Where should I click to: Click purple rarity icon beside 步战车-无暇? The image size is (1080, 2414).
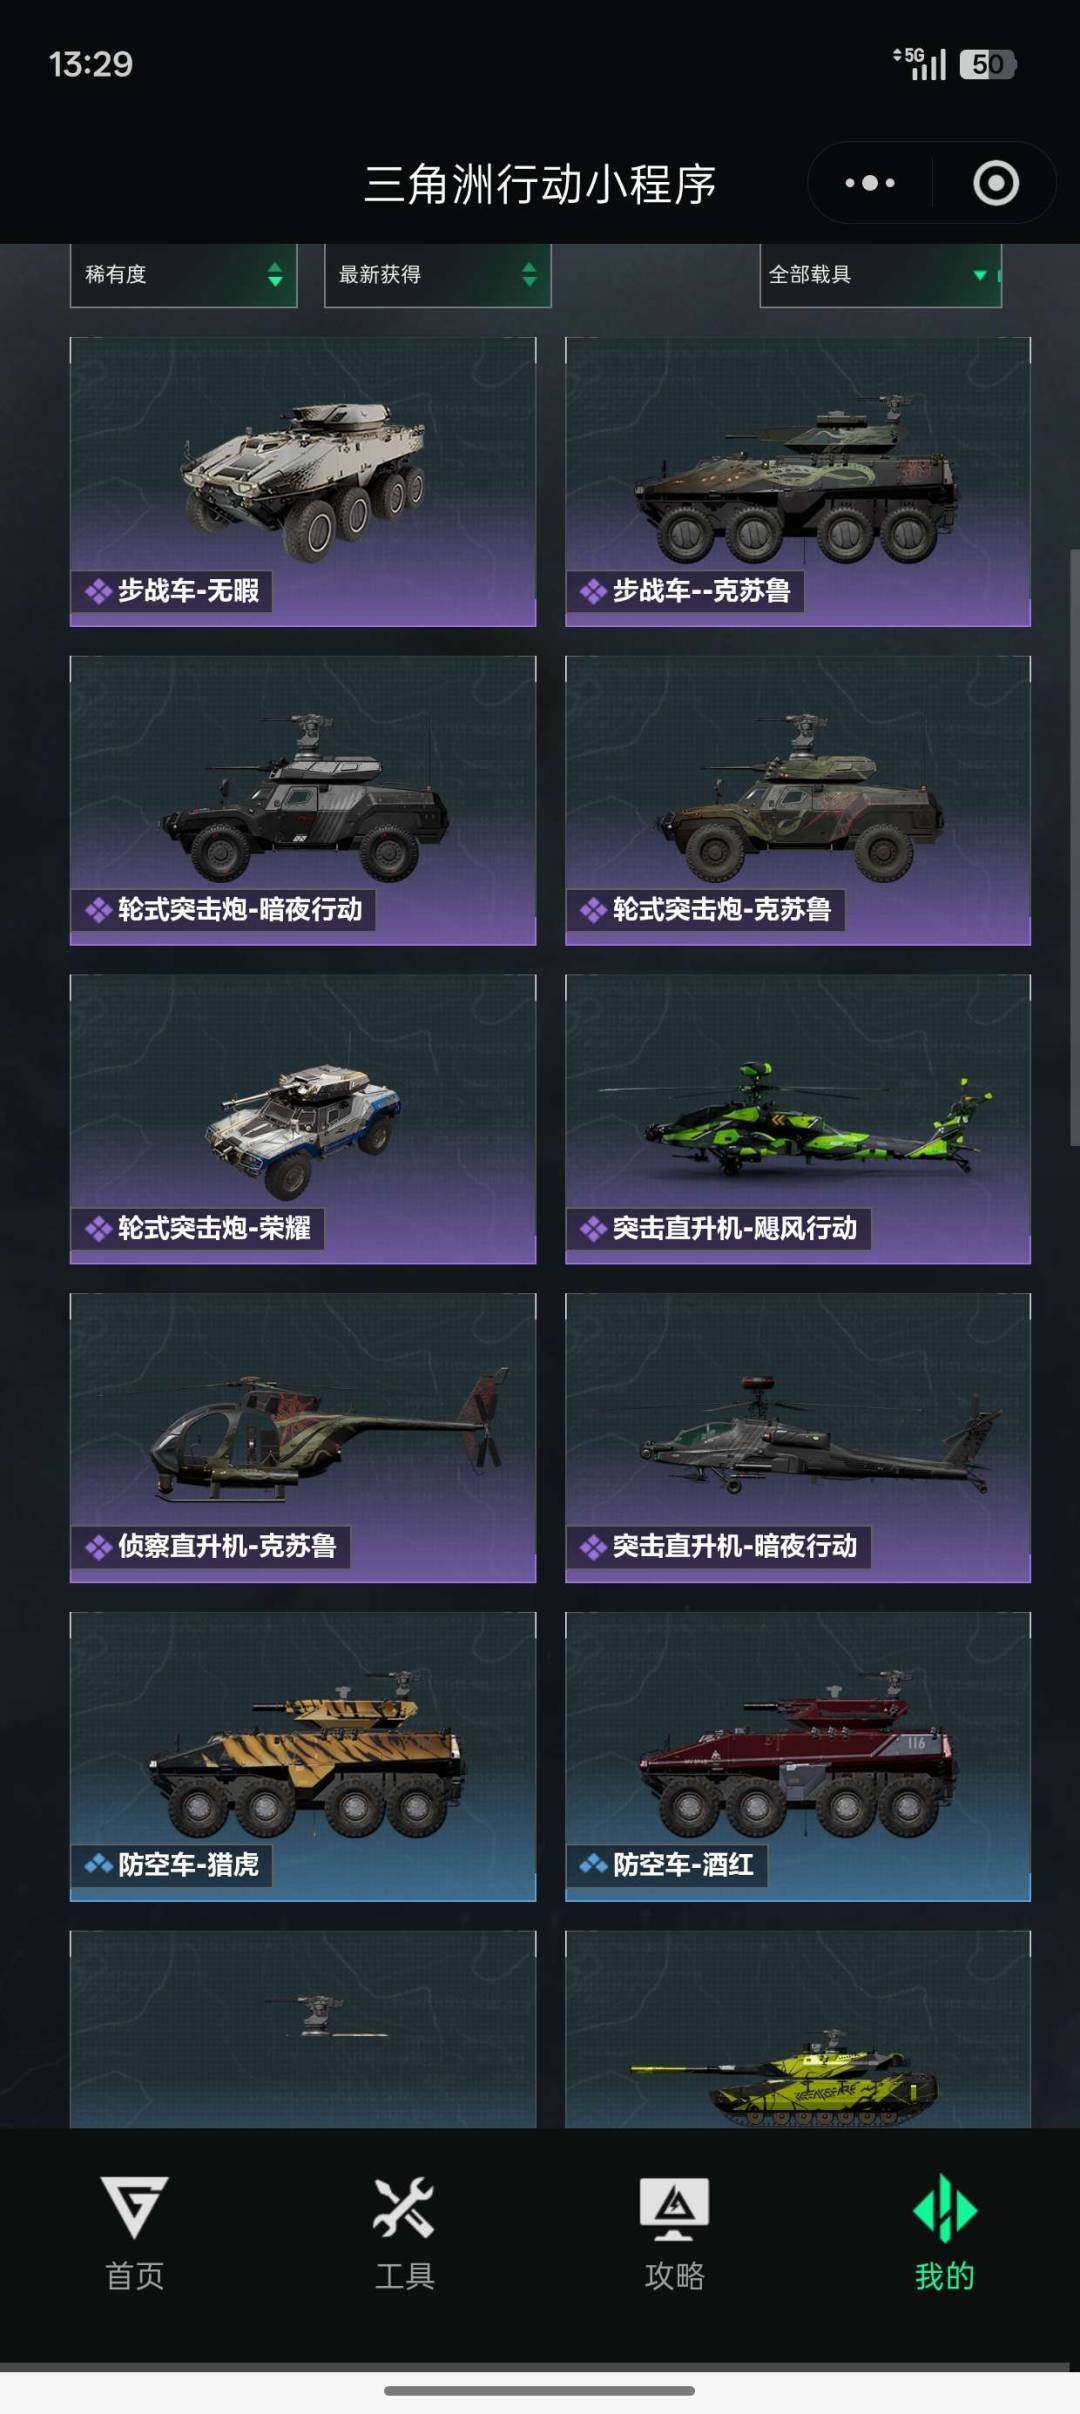pos(98,591)
